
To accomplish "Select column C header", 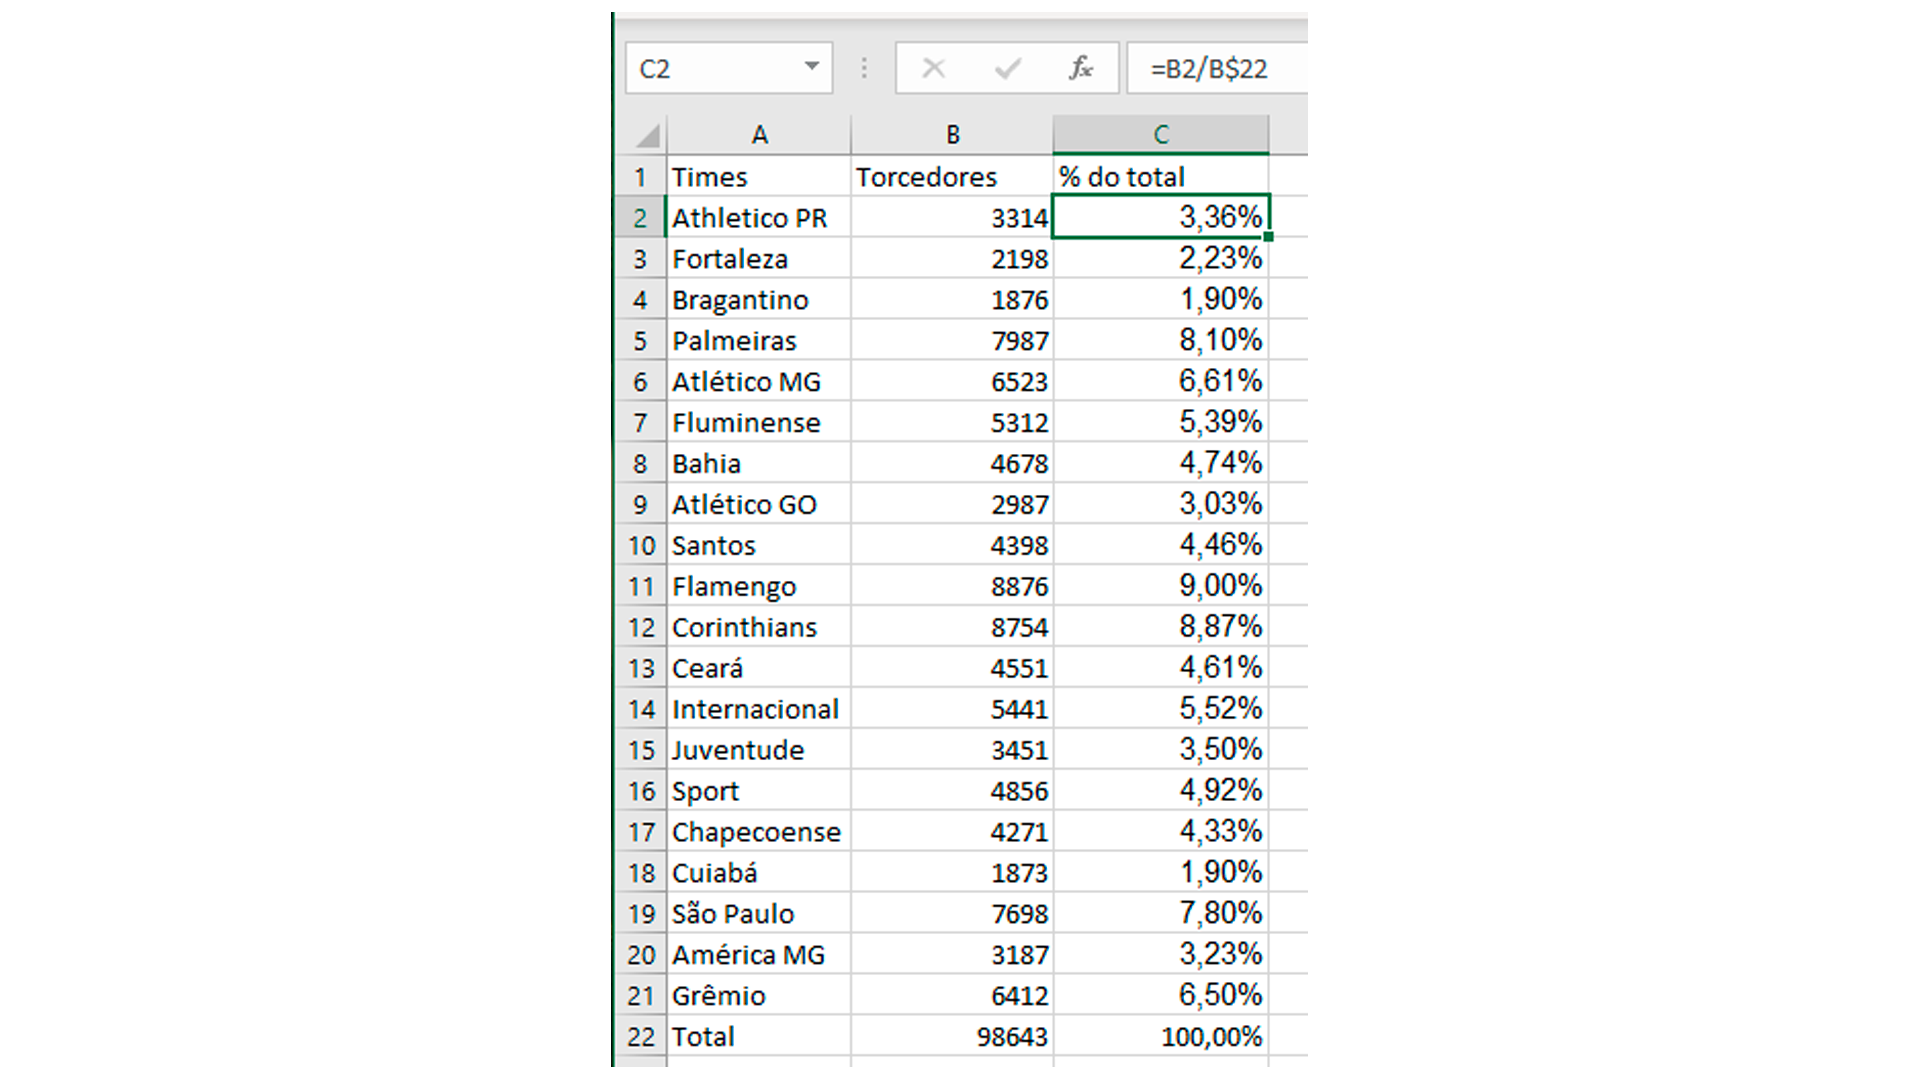I will click(x=1160, y=135).
